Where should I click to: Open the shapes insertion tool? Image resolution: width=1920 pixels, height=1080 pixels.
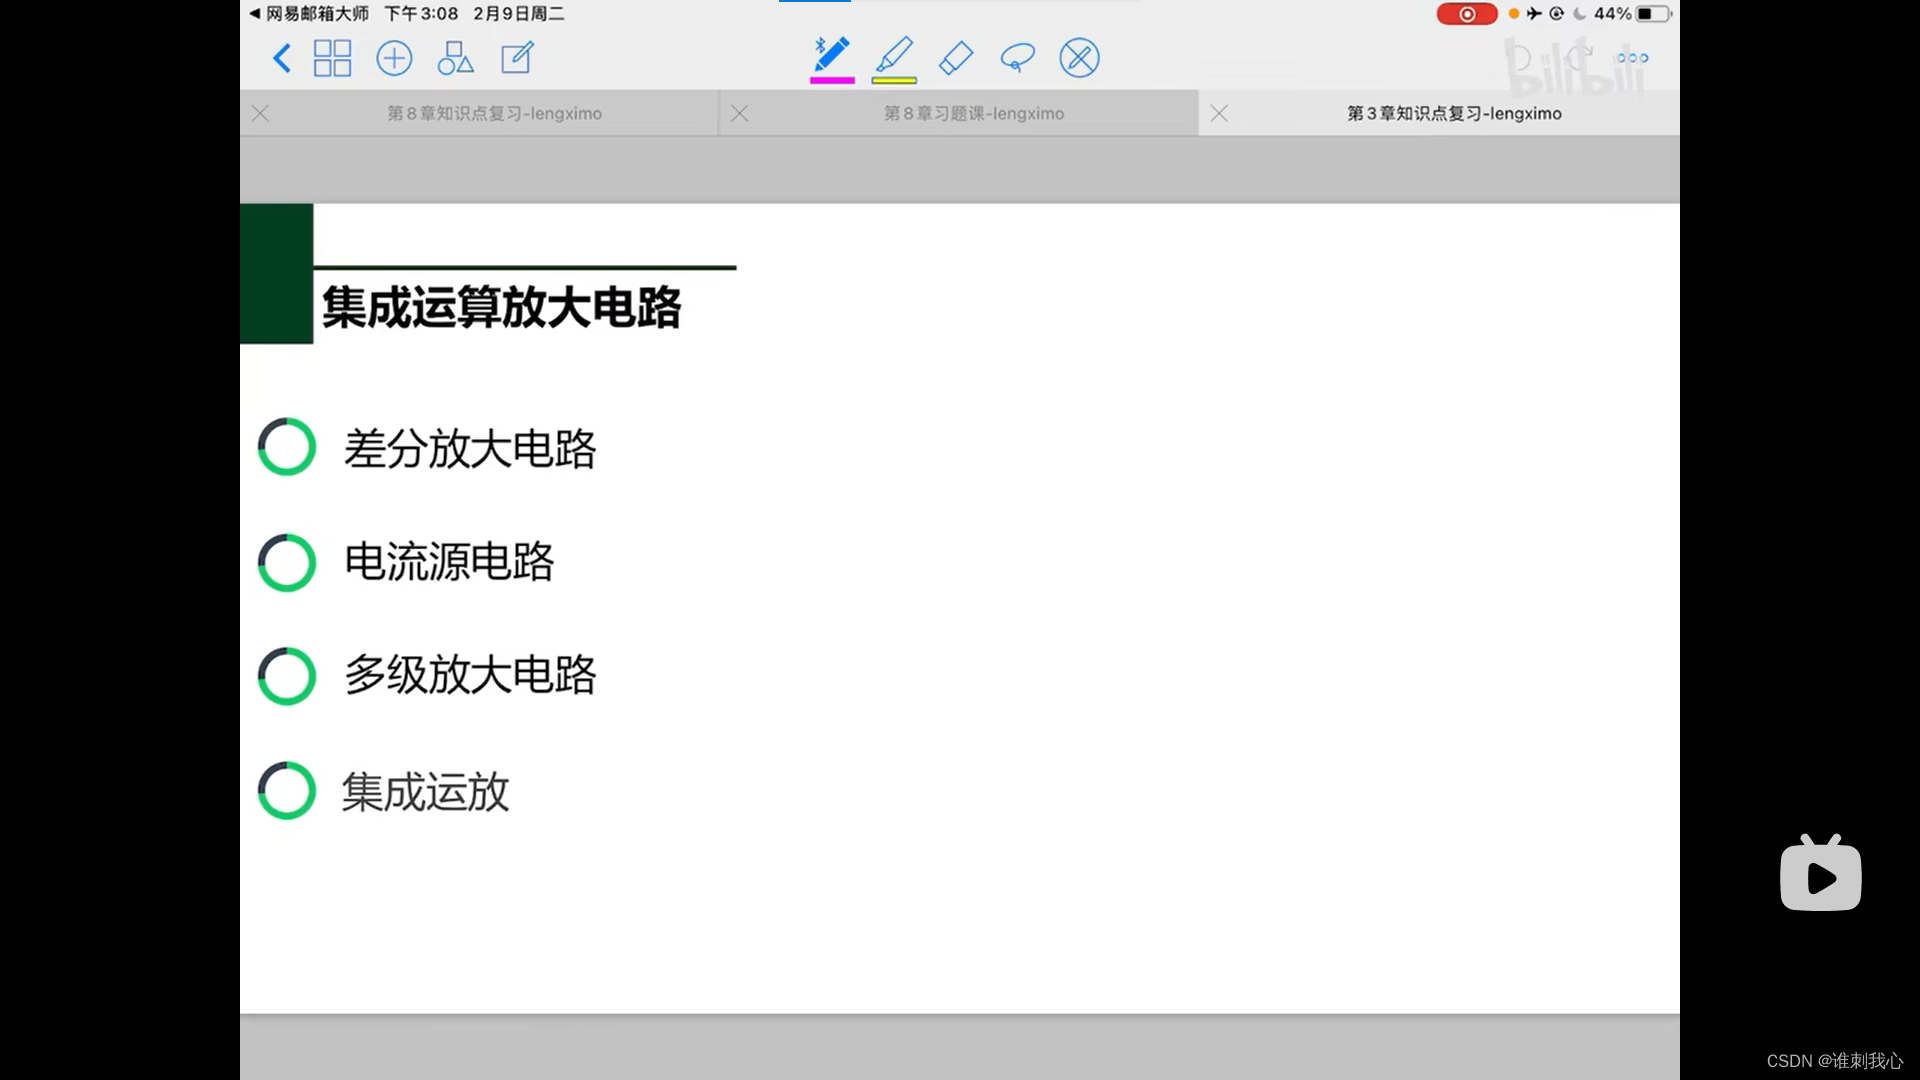tap(455, 58)
